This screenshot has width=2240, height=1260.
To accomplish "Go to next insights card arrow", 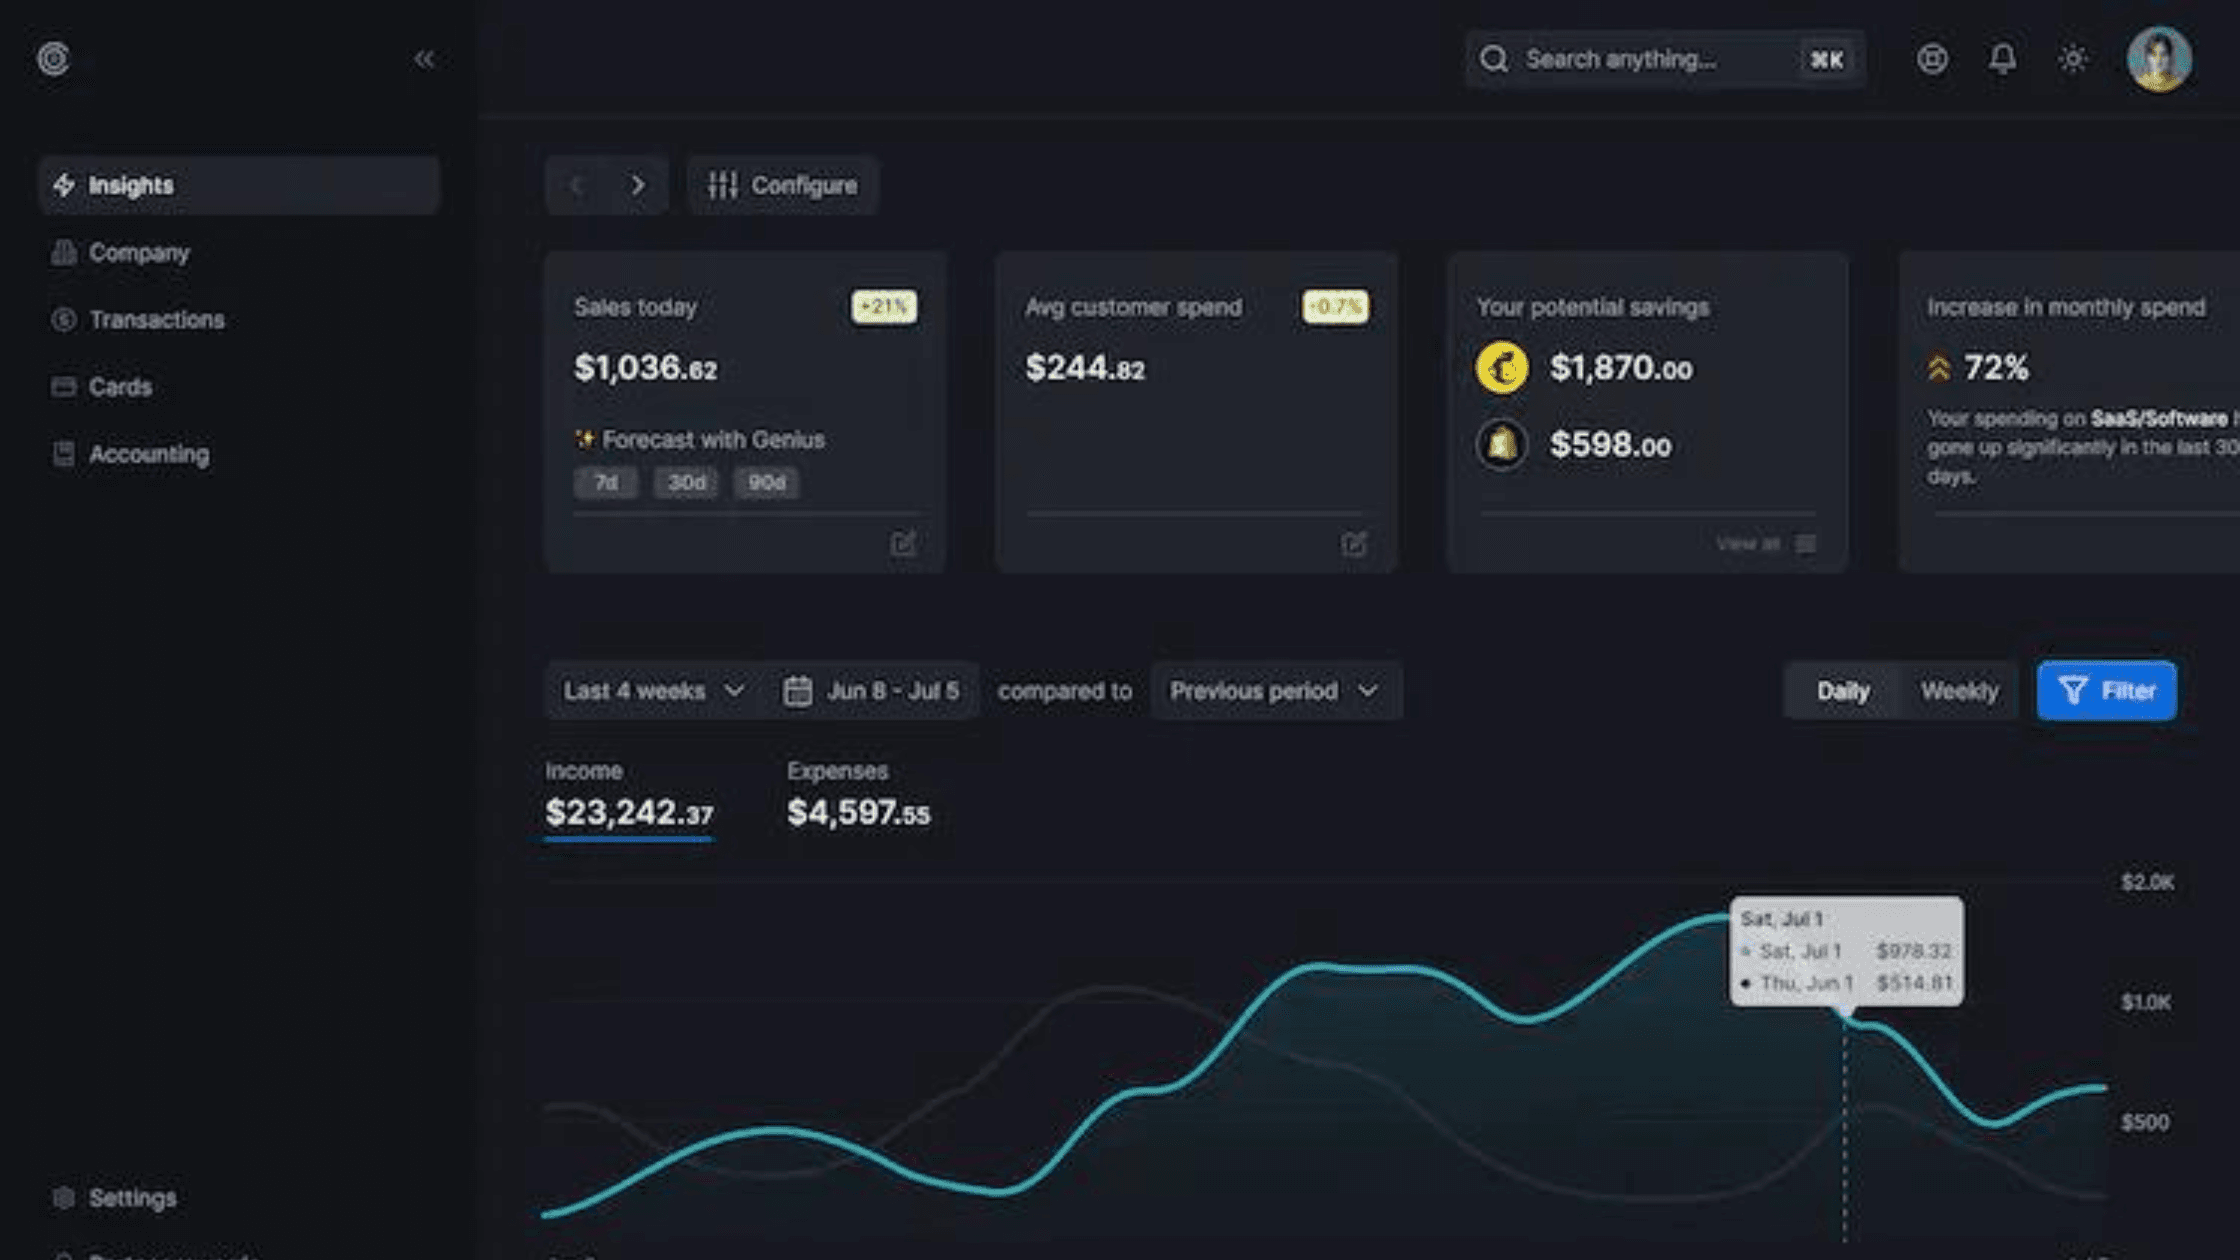I will pyautogui.click(x=637, y=185).
